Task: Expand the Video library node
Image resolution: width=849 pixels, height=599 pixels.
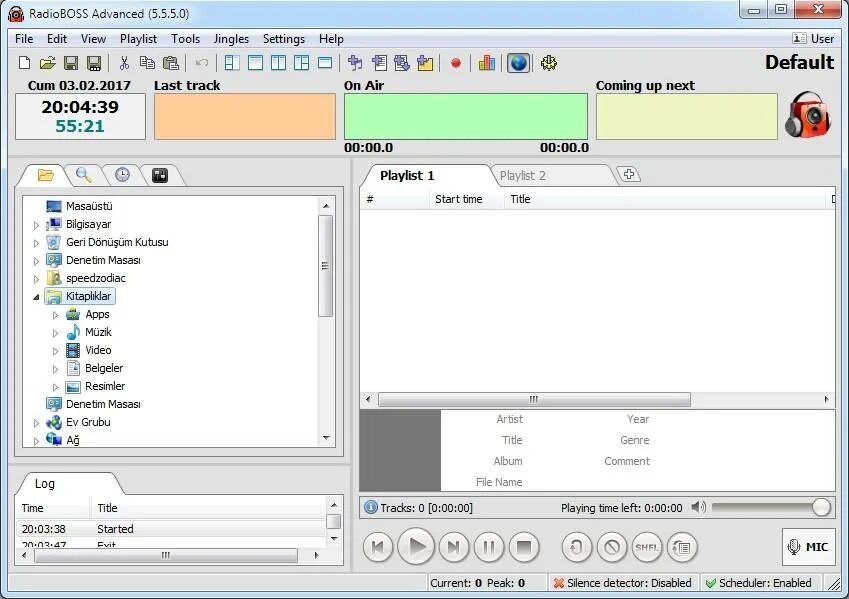Action: (55, 351)
